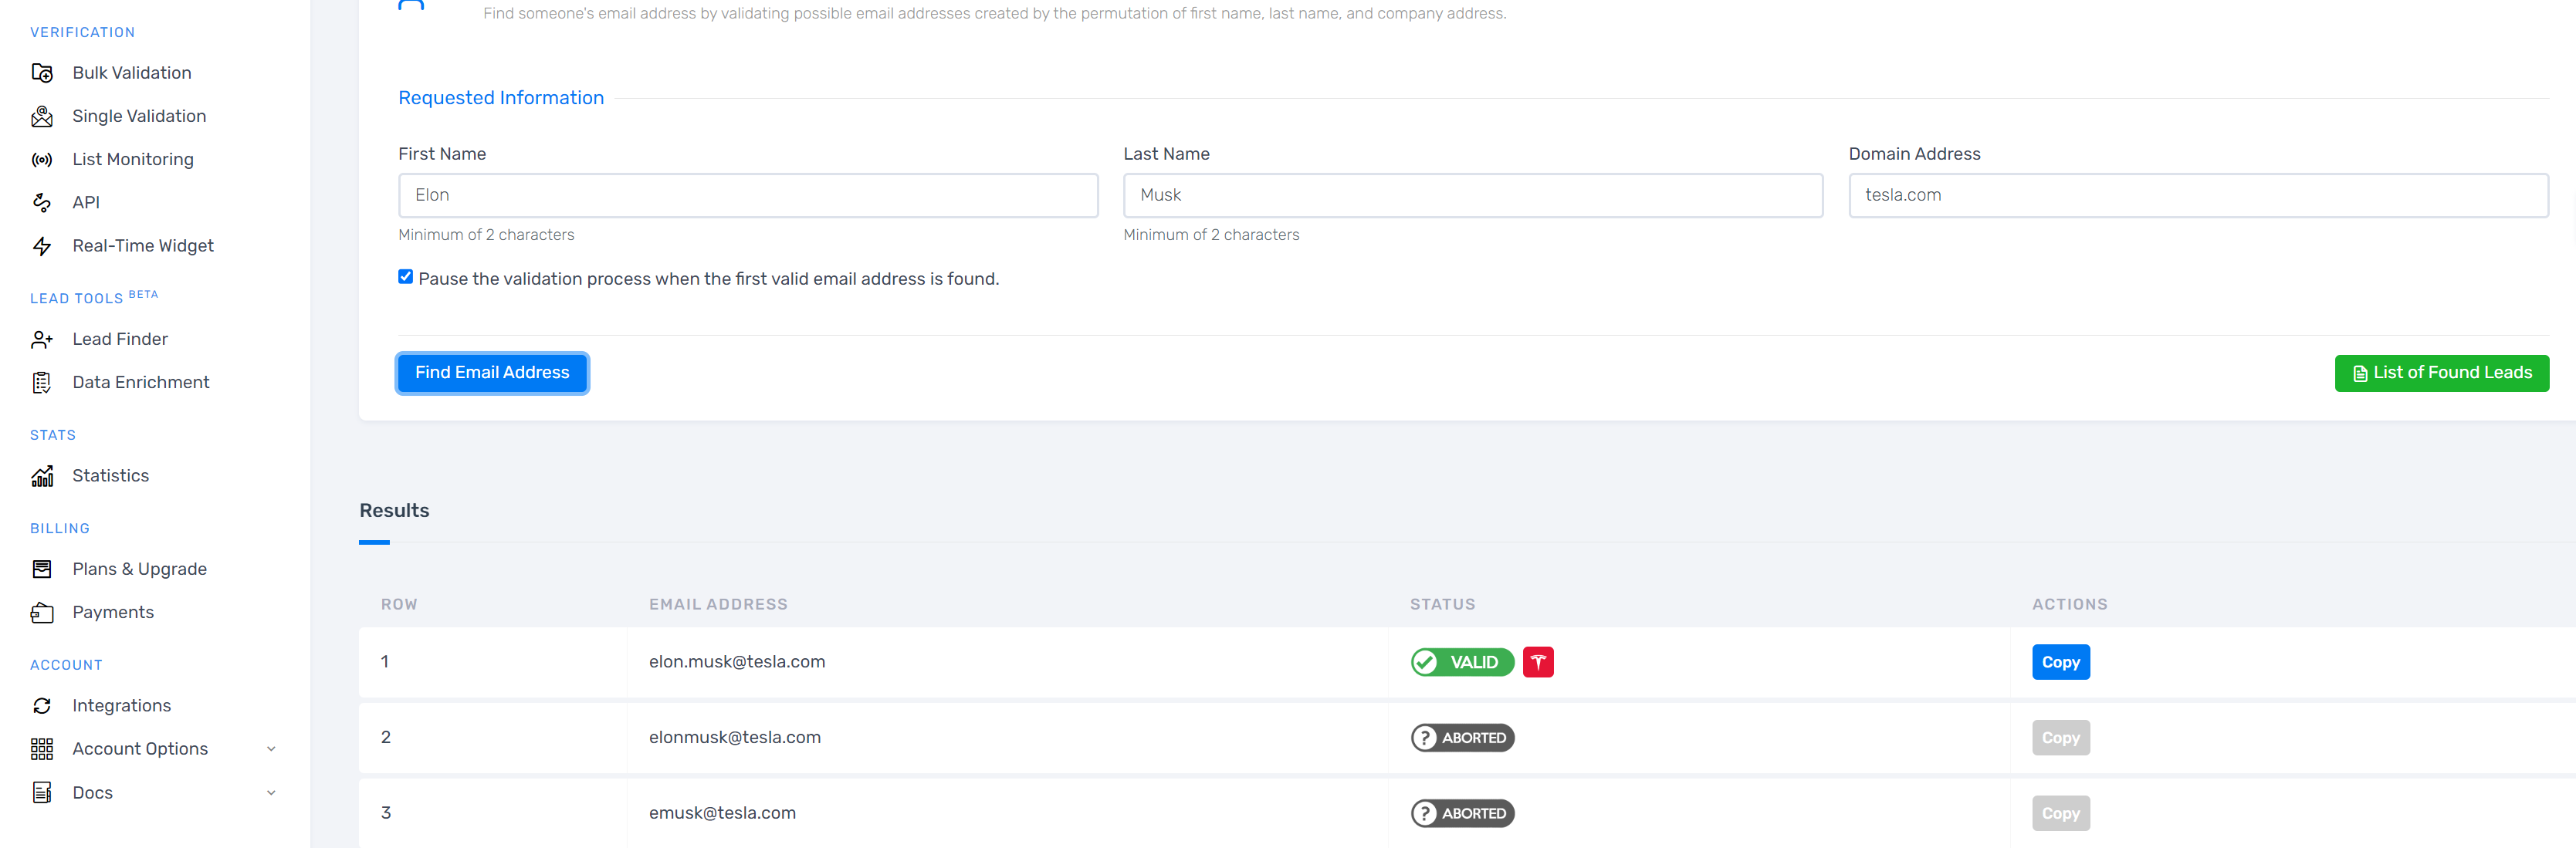Viewport: 2576px width, 848px height.
Task: Click the red Tesla filter icon beside VALID
Action: (1538, 661)
